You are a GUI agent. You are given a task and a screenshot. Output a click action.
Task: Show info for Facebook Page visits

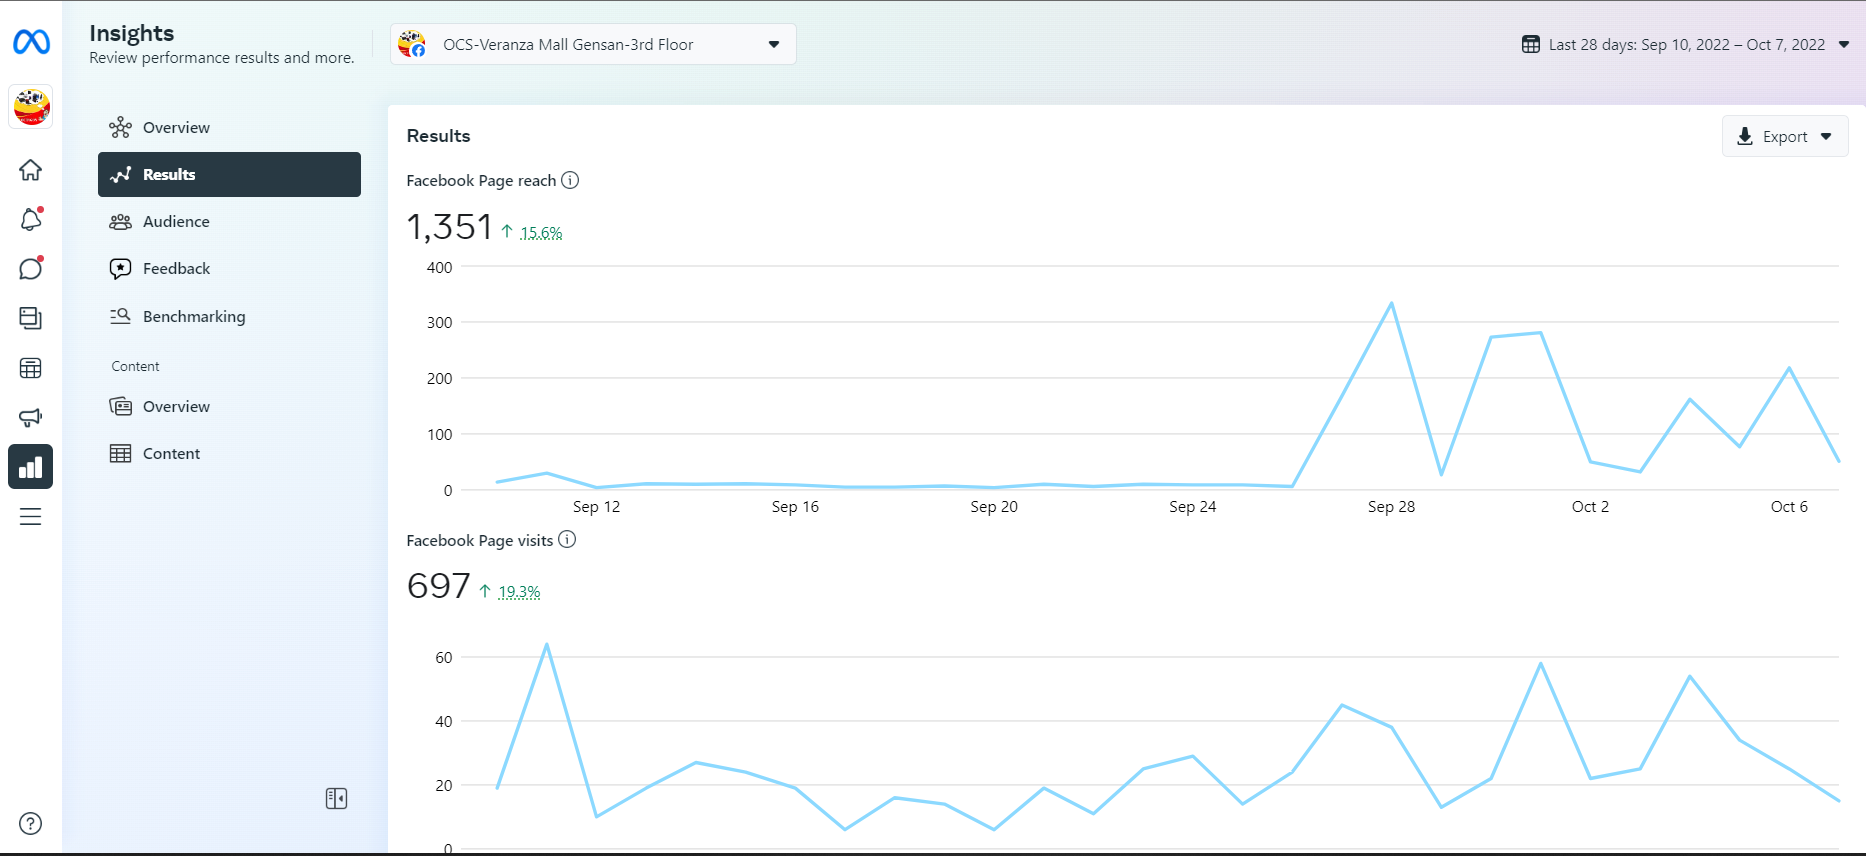[567, 540]
